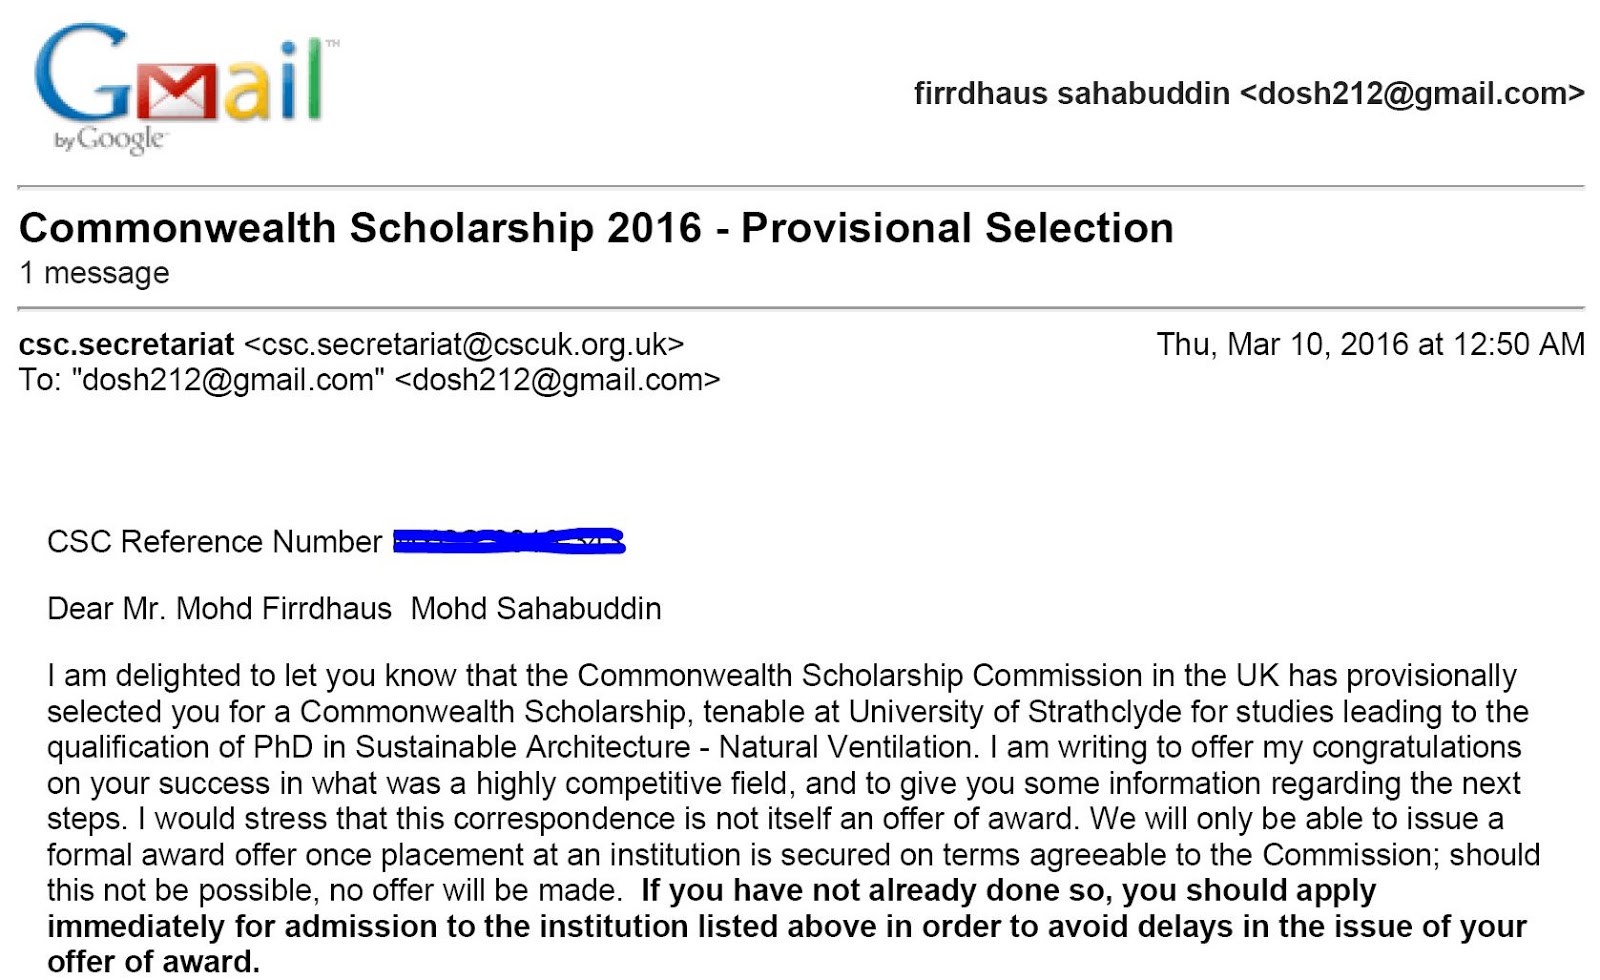This screenshot has width=1600, height=980.
Task: Click the Gmail logo
Action: 180,78
